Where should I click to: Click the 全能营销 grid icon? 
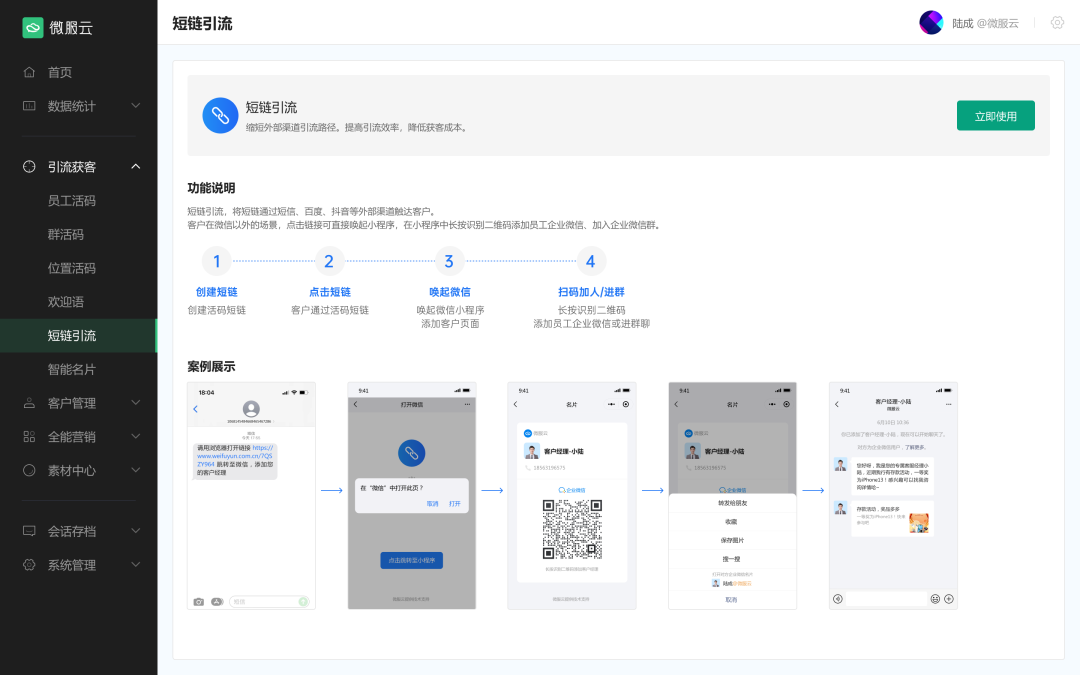tap(29, 437)
